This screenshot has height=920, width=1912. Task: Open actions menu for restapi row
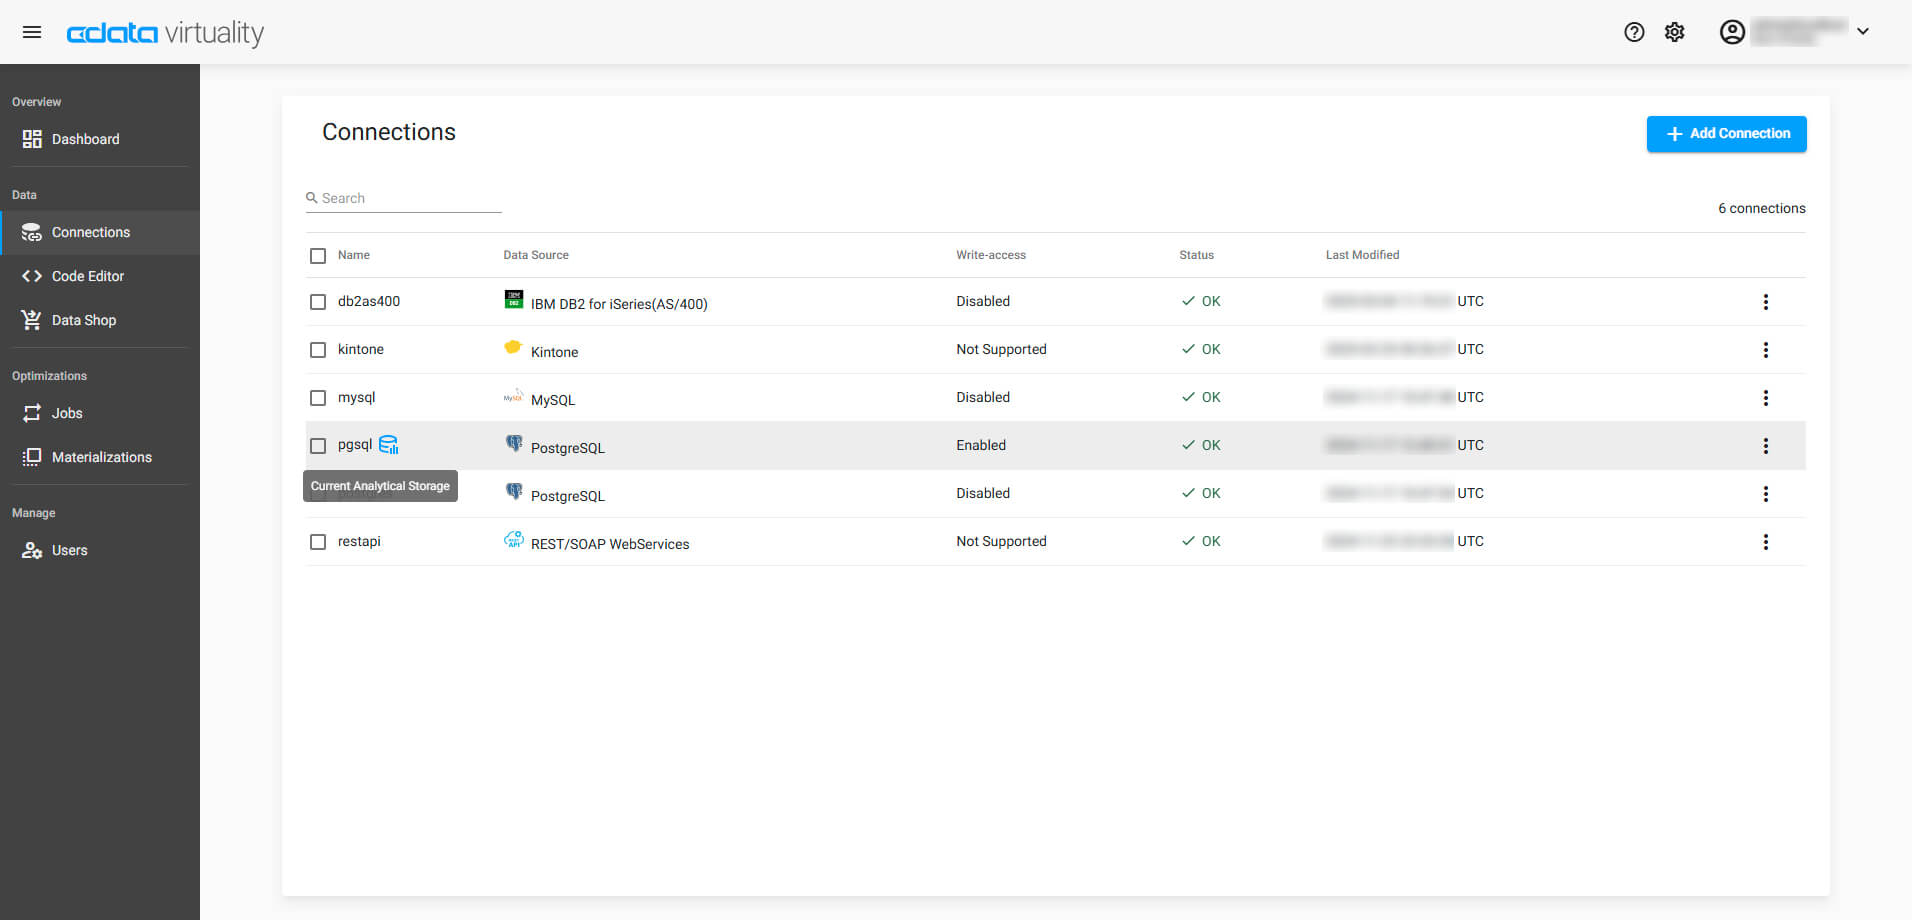point(1766,542)
